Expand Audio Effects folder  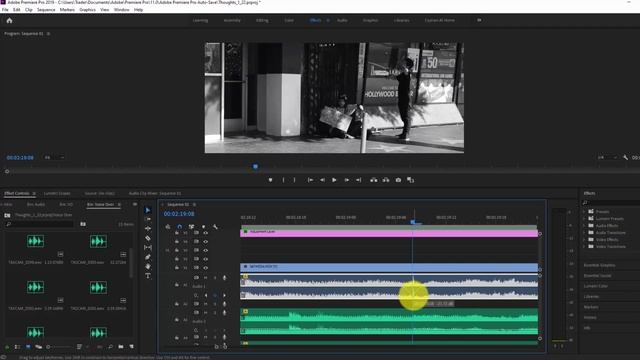coord(584,225)
